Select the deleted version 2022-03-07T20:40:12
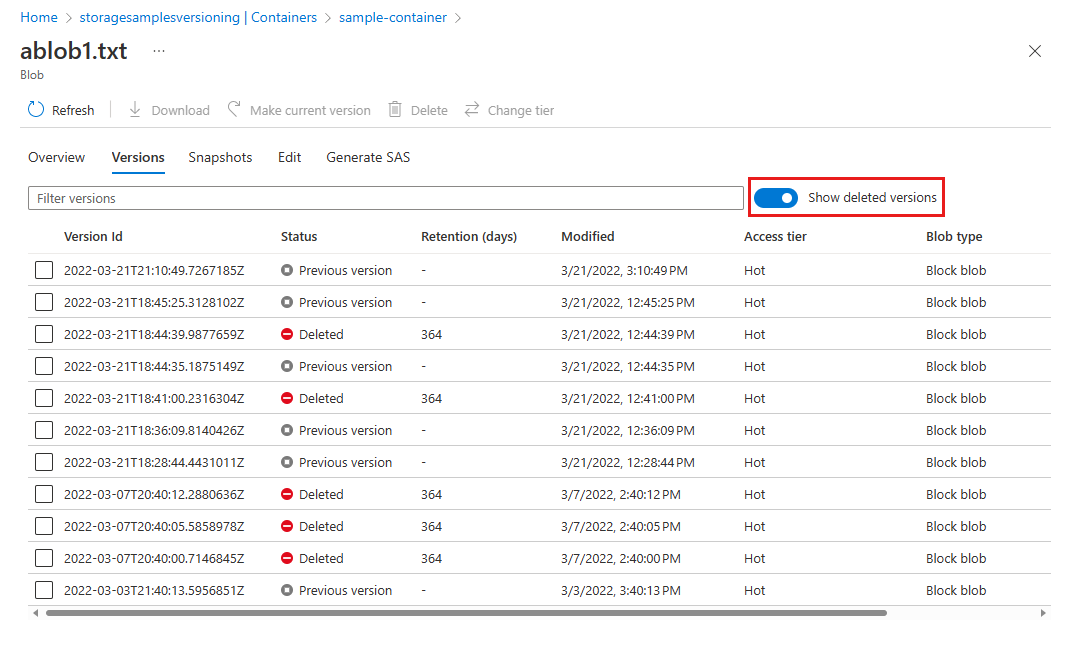The height and width of the screenshot is (645, 1071). tap(43, 494)
